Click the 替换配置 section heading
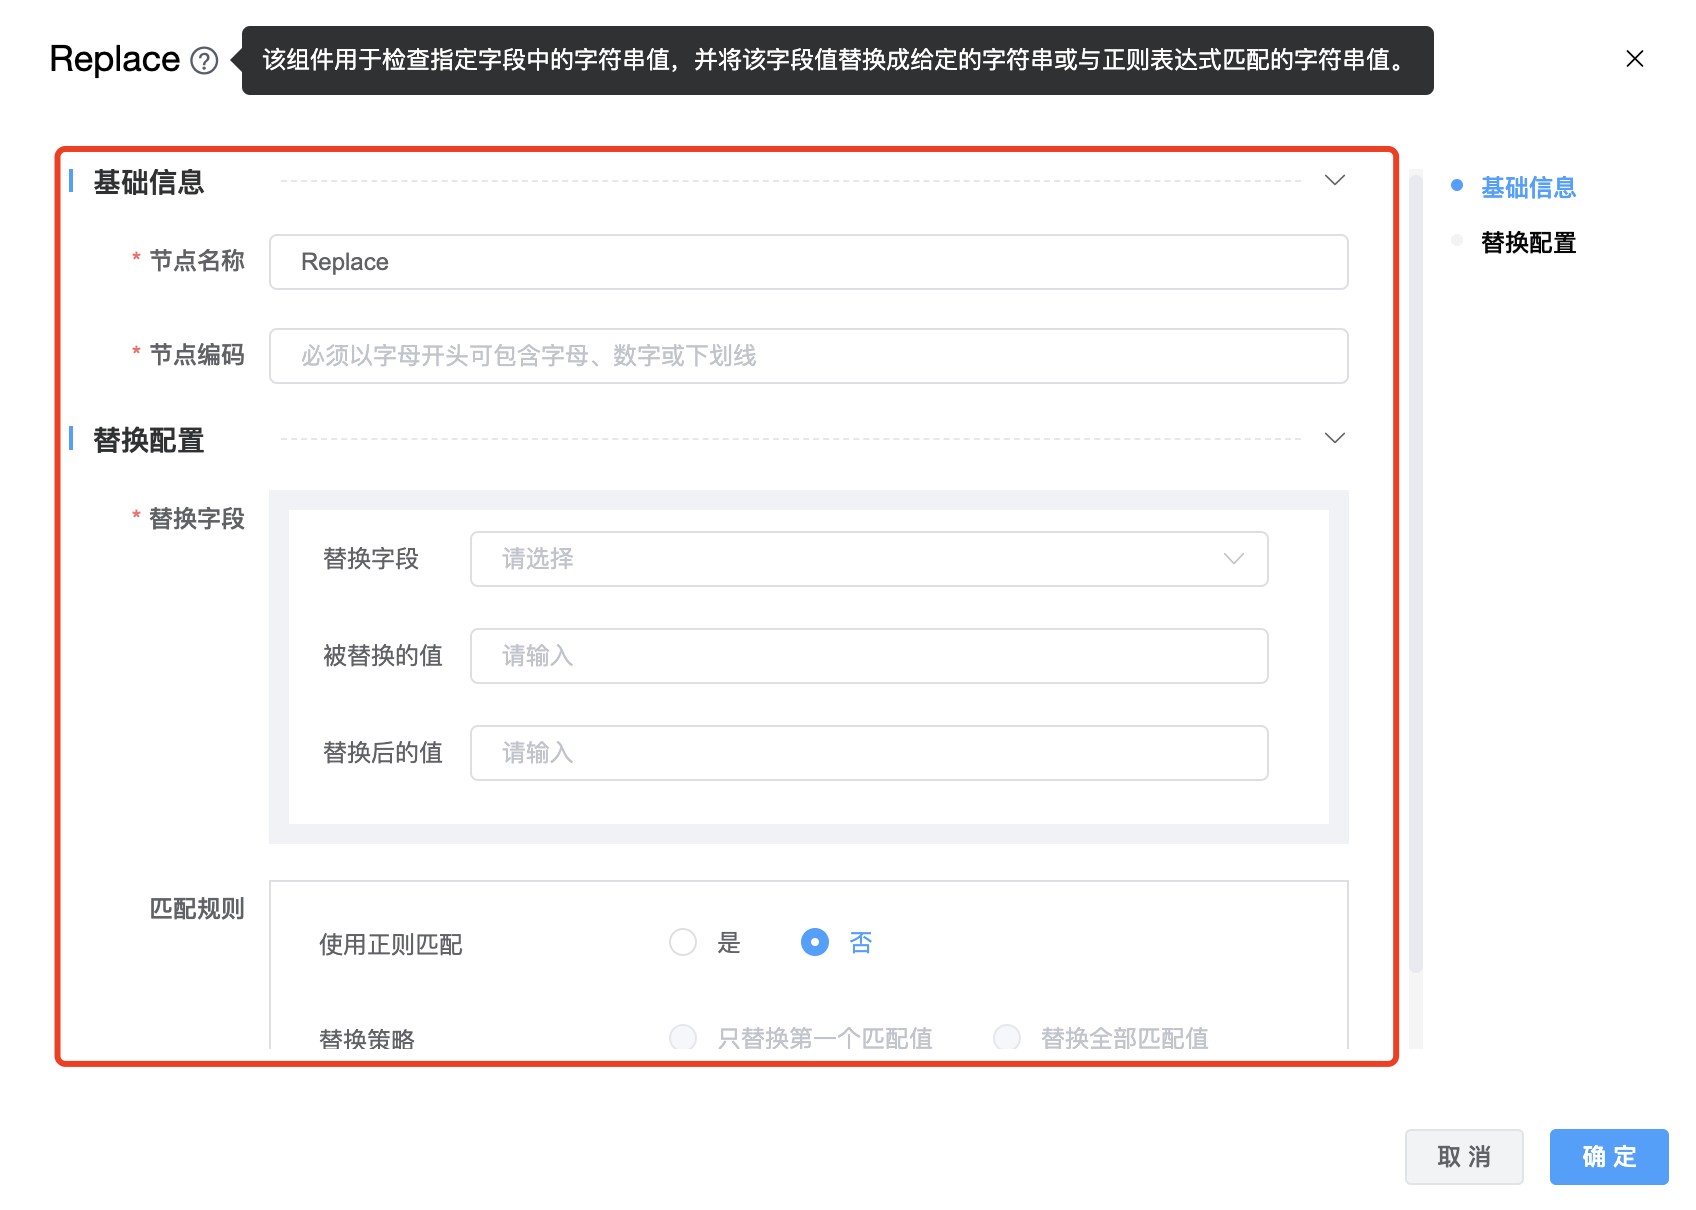Screen dimensions: 1696x1210 point(149,440)
